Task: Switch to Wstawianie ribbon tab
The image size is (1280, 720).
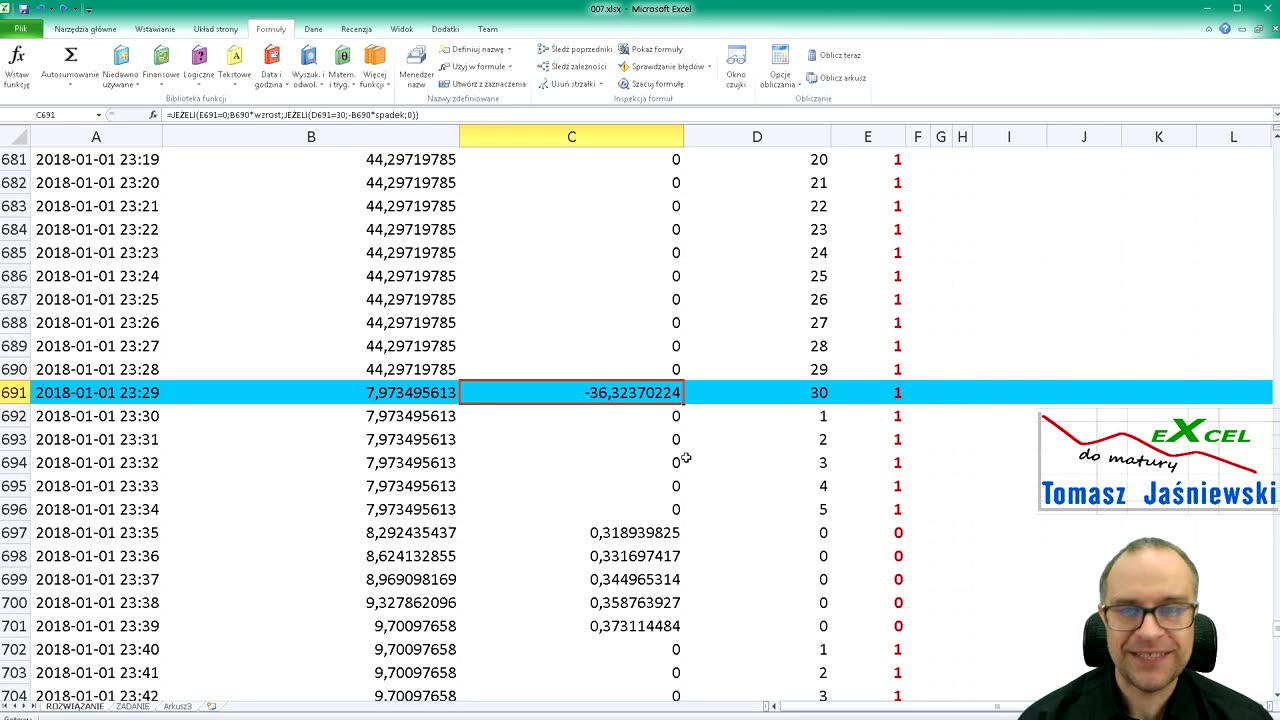Action: tap(155, 29)
